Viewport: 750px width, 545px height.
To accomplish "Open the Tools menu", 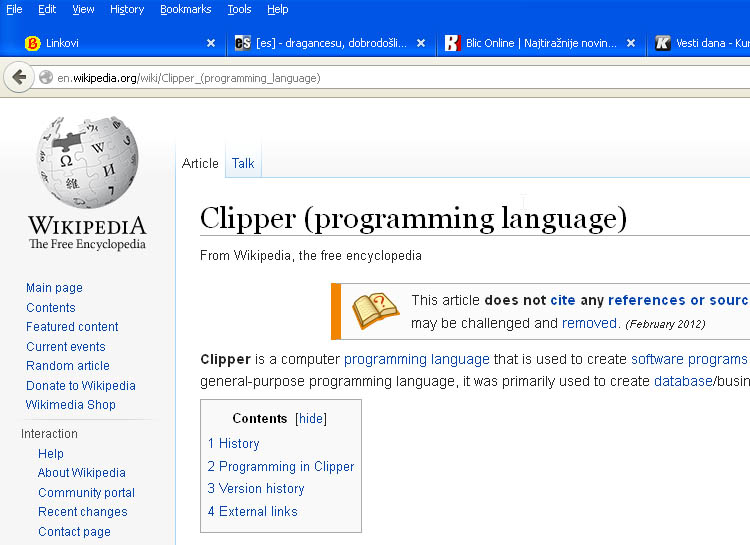I will coord(239,9).
